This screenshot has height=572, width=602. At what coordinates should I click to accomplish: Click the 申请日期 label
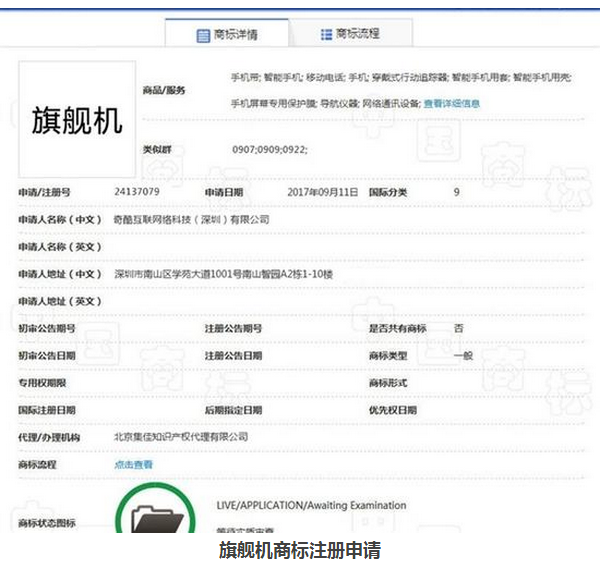[x=224, y=192]
